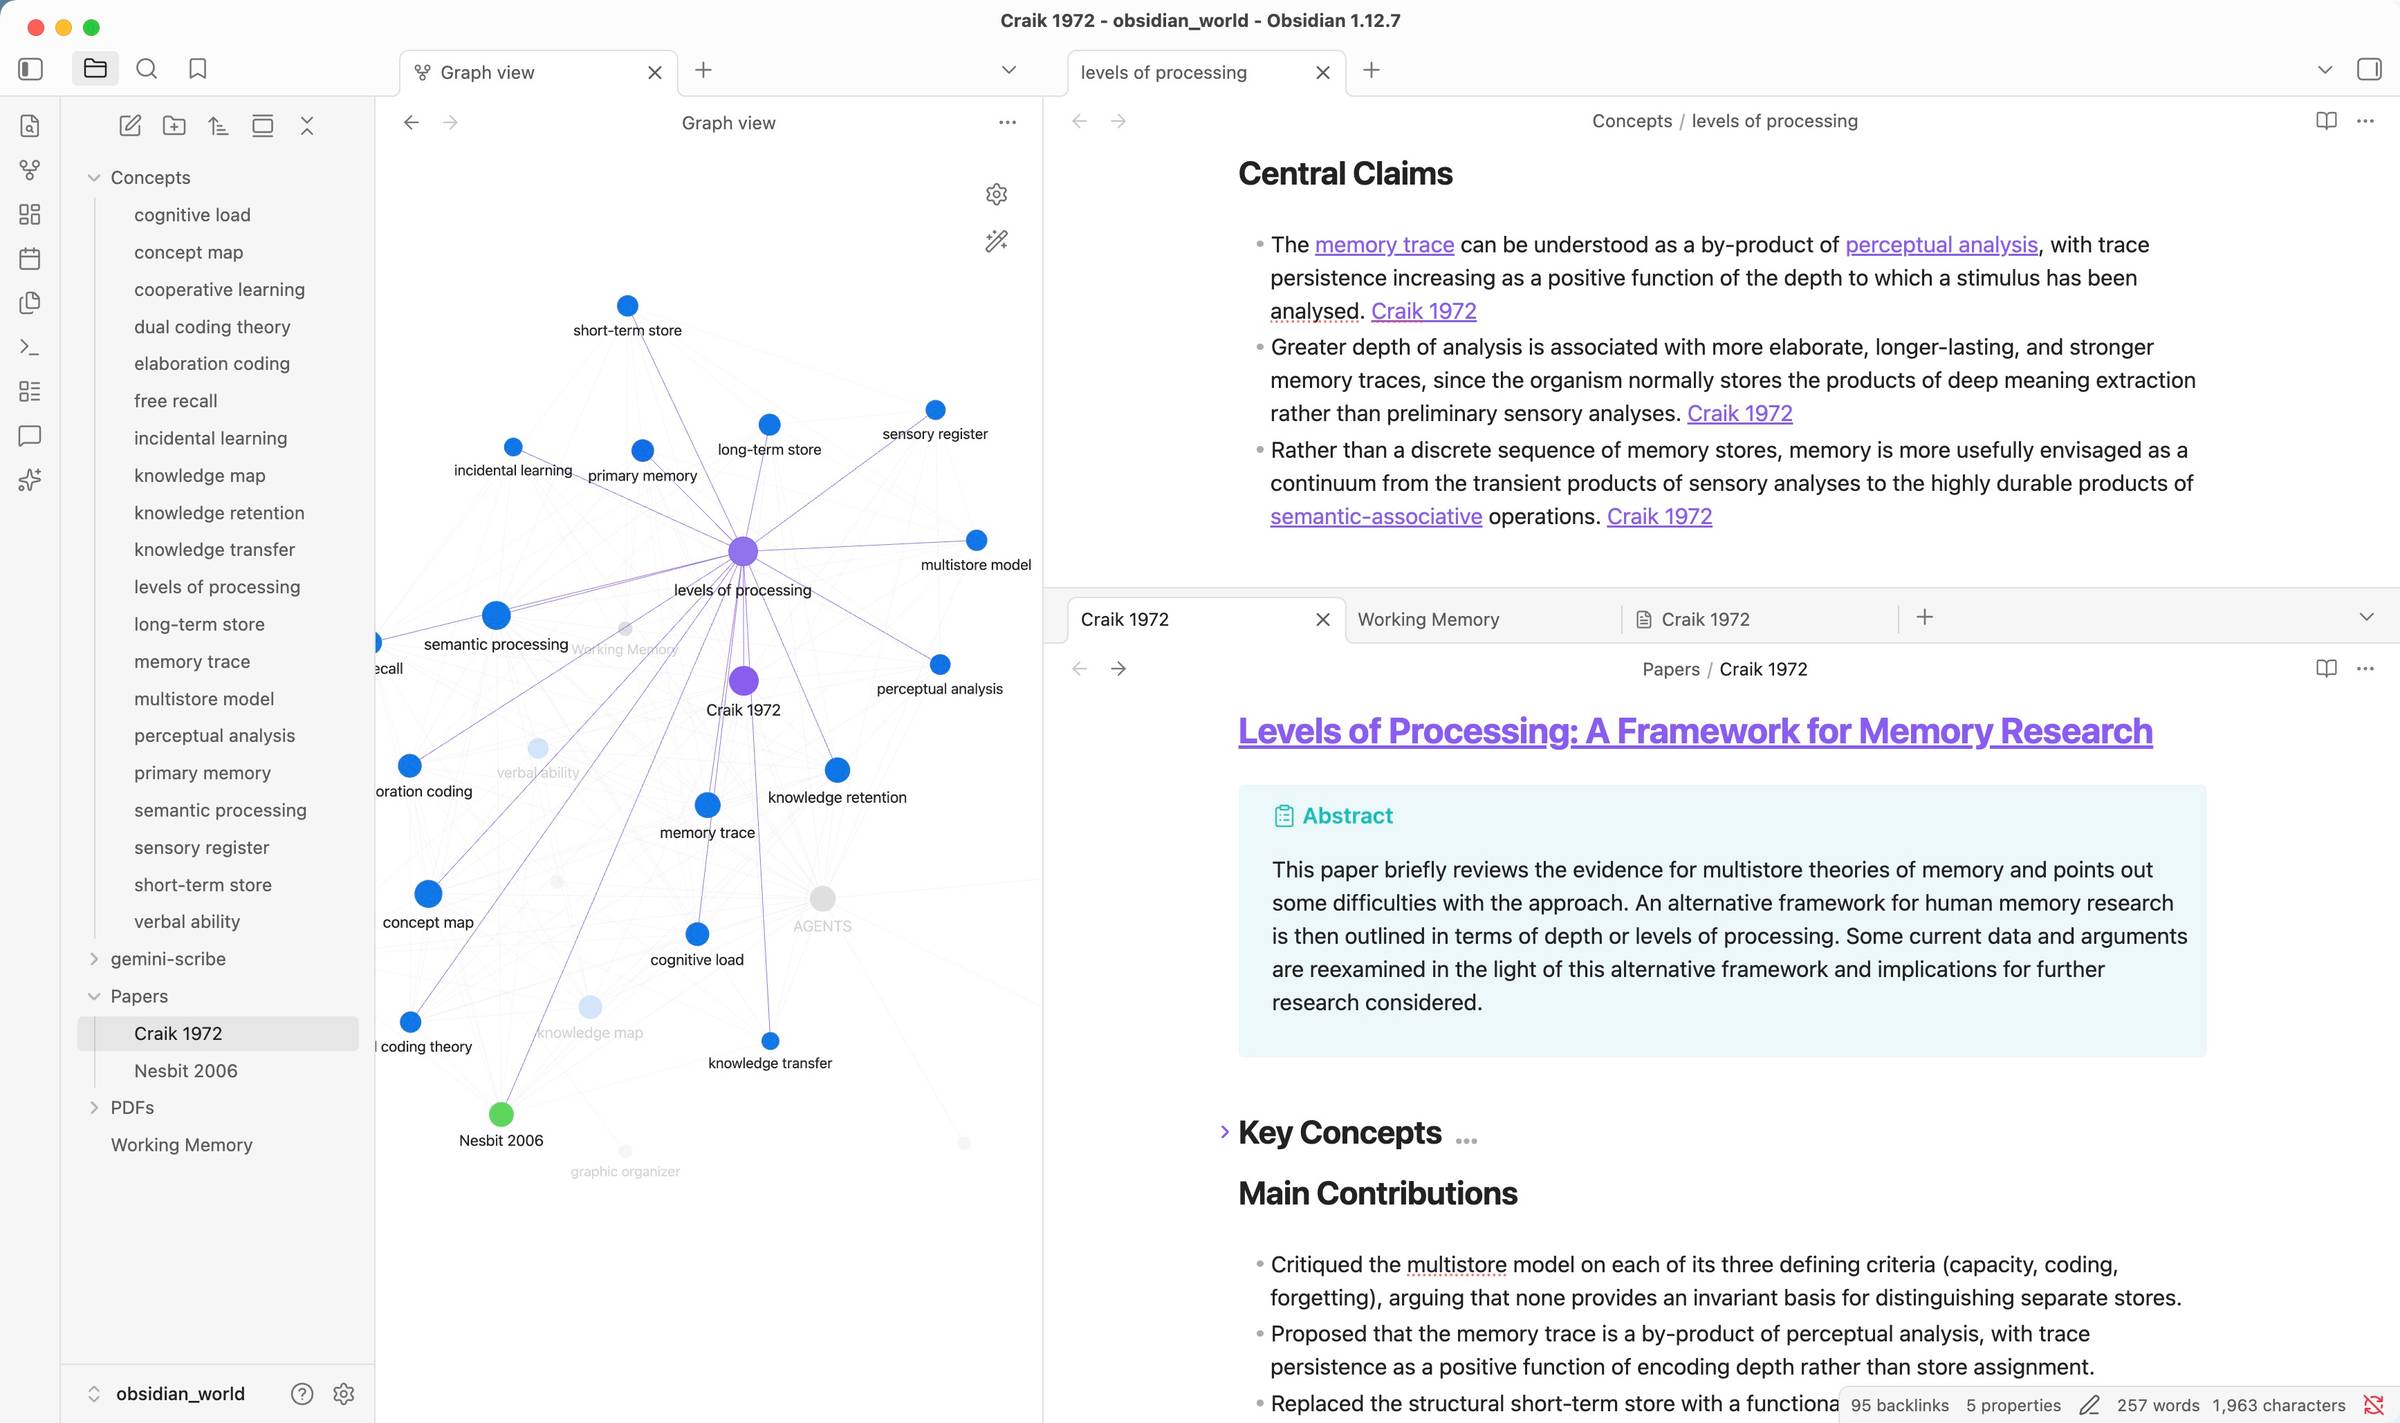Switch to the Working Memory tab
2400x1423 pixels.
1428,619
